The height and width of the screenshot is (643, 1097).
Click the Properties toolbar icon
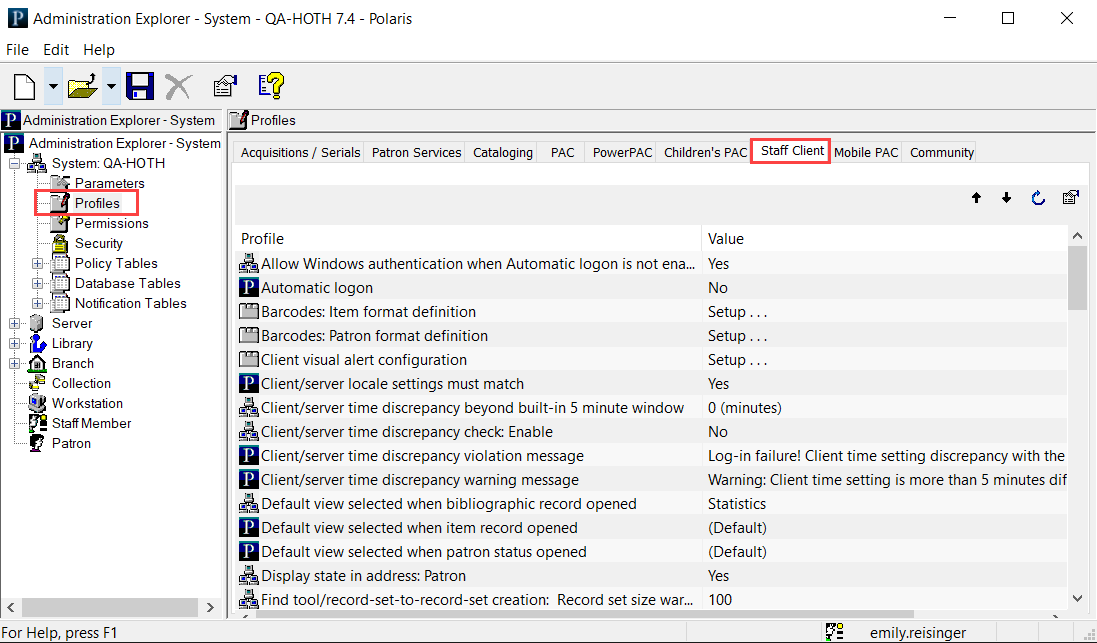pyautogui.click(x=225, y=87)
